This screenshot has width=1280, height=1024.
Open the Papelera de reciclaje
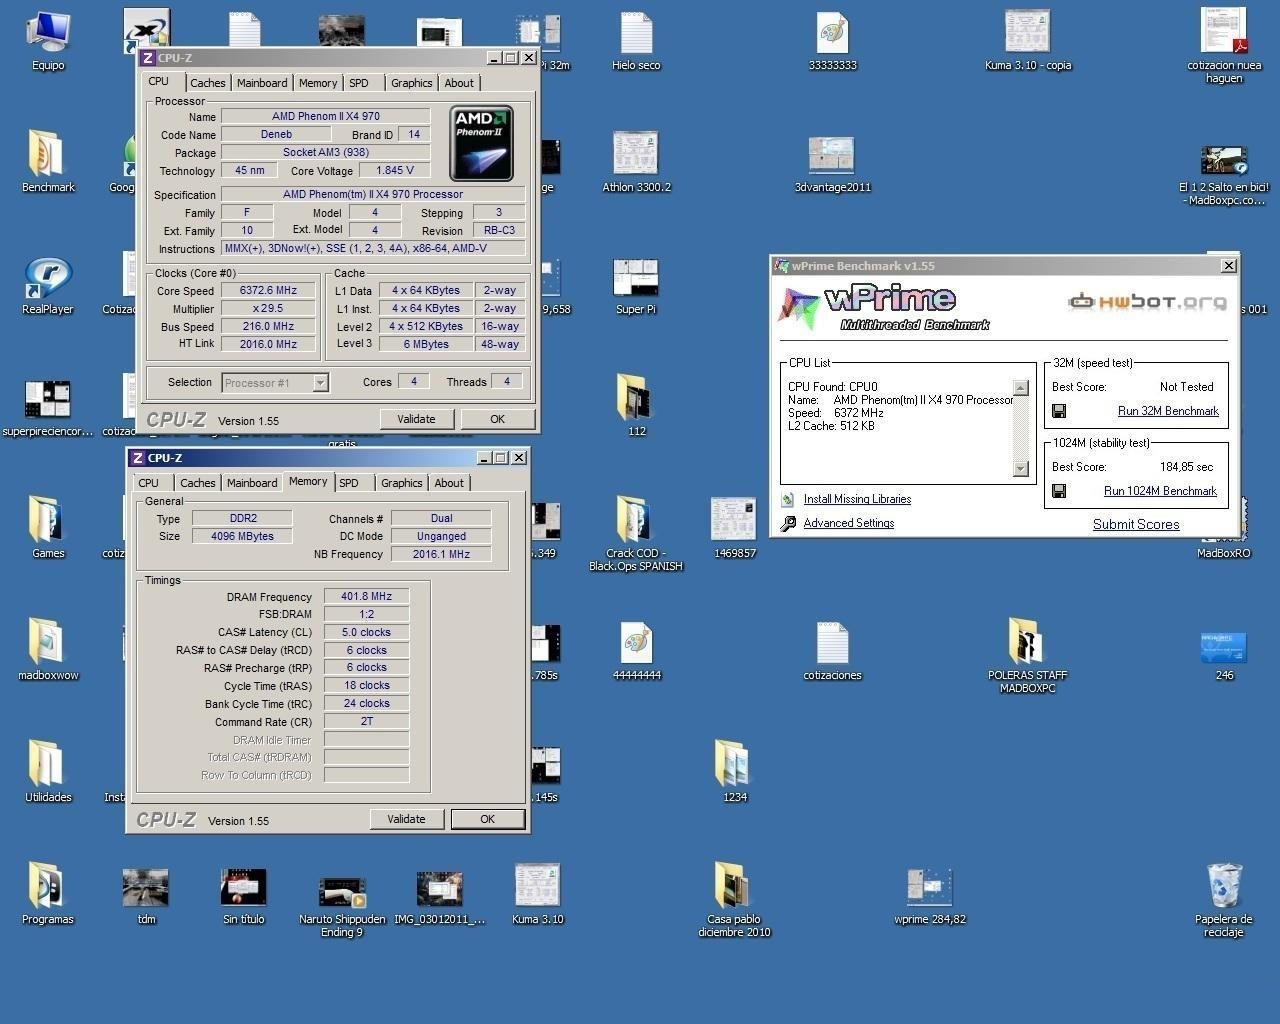(1224, 898)
